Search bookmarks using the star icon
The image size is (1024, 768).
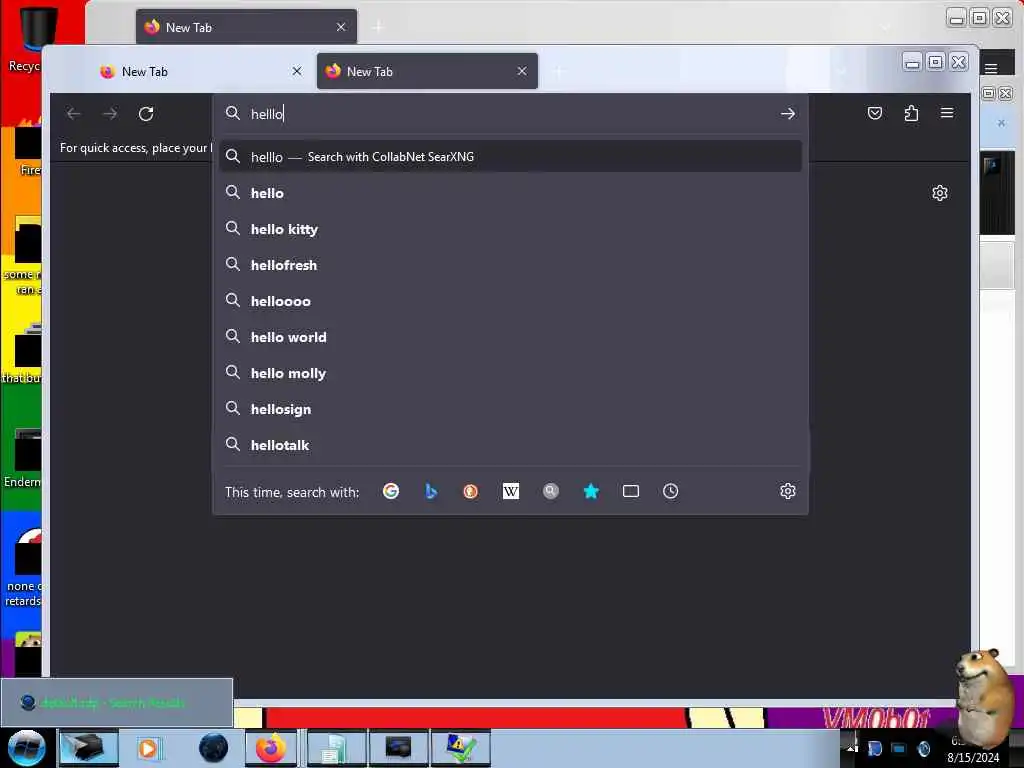(x=591, y=491)
